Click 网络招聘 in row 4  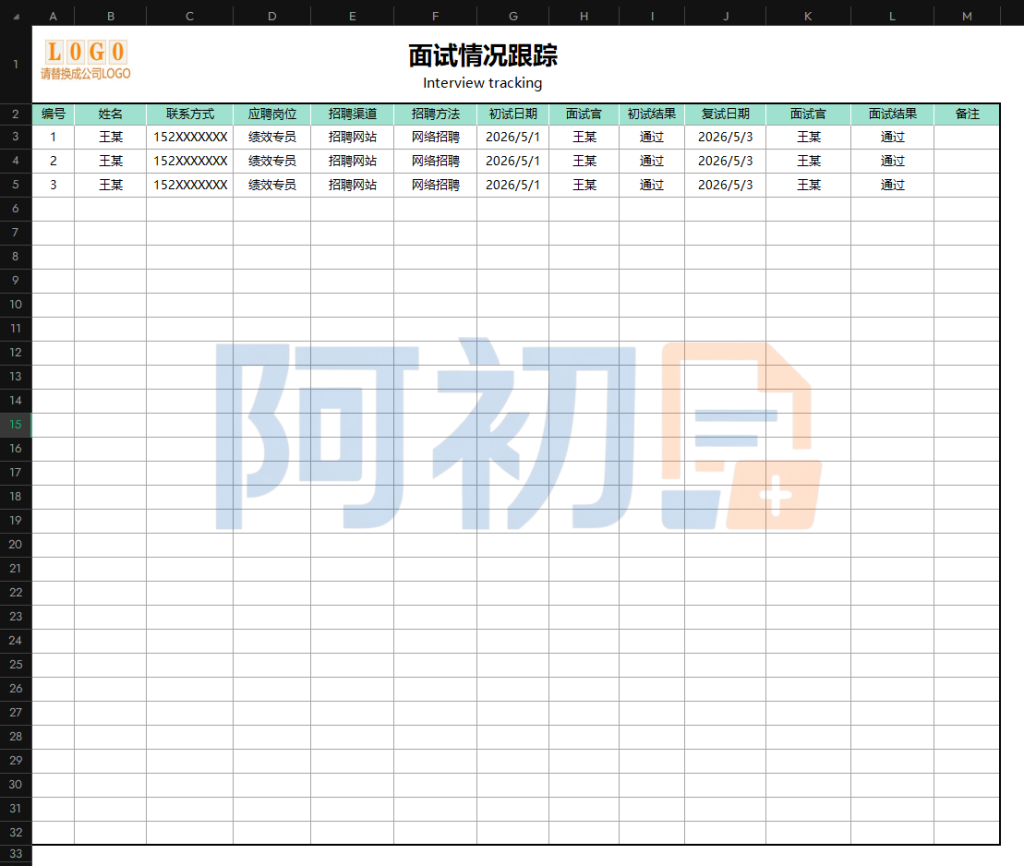435,161
